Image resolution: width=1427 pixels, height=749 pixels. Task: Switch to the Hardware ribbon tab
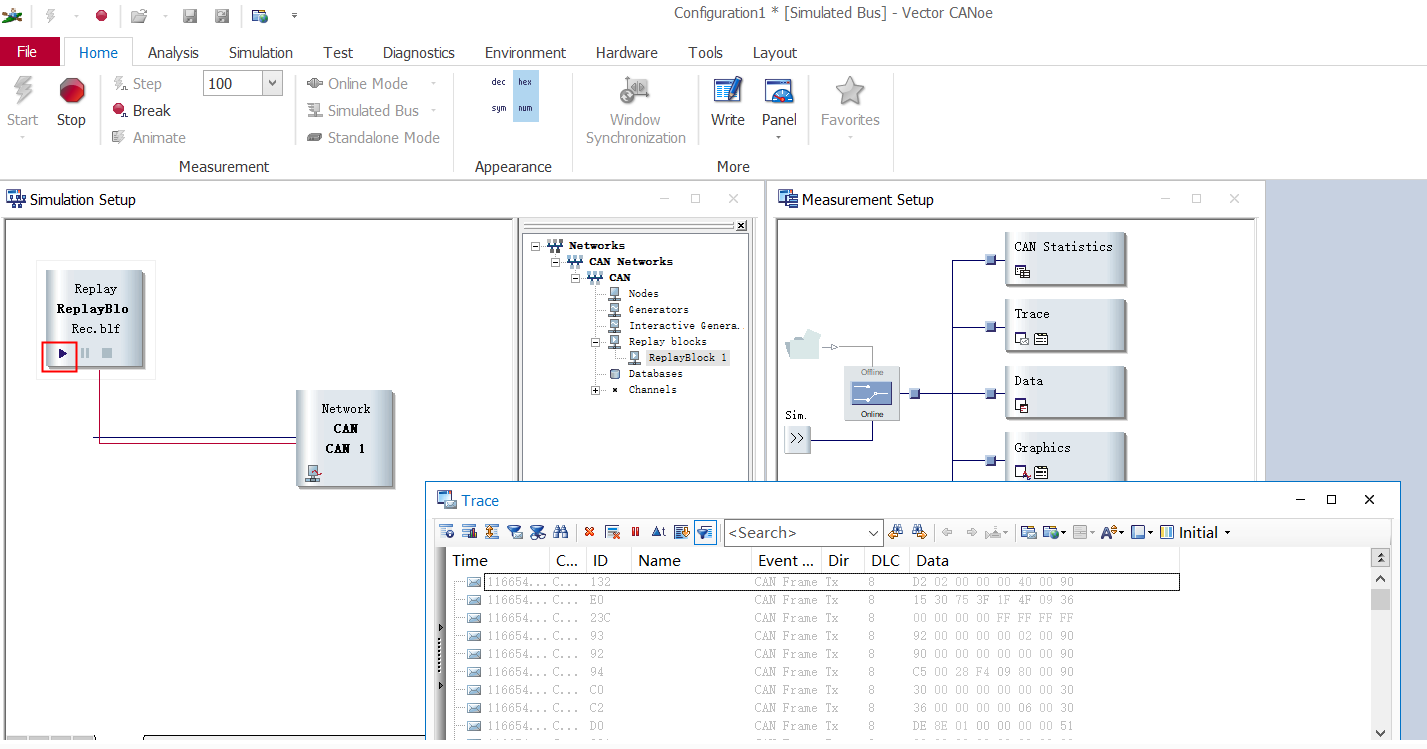coord(627,53)
